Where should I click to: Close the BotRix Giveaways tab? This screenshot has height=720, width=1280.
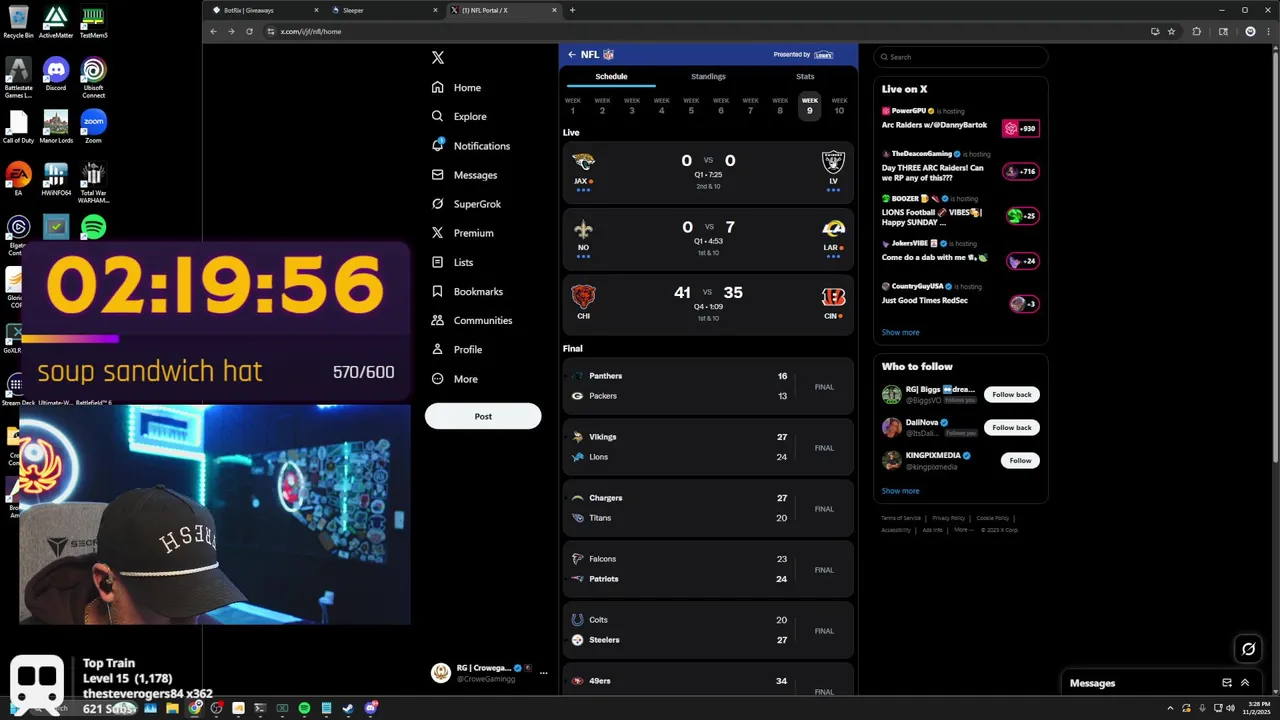(316, 10)
